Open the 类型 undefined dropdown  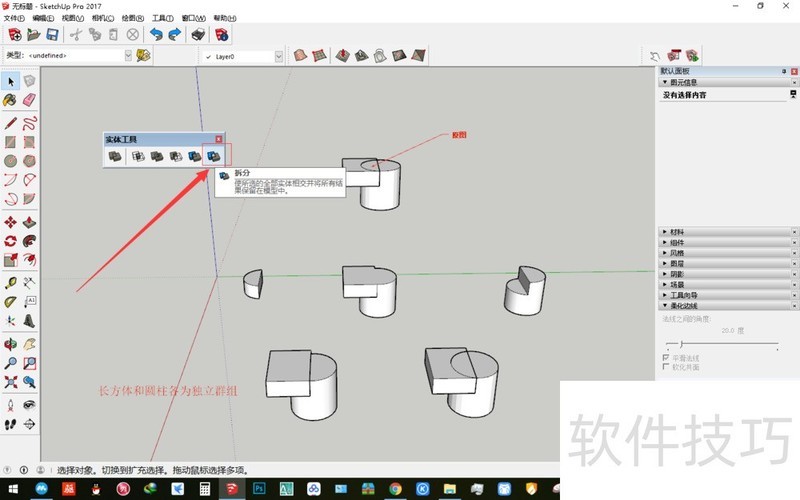(128, 56)
